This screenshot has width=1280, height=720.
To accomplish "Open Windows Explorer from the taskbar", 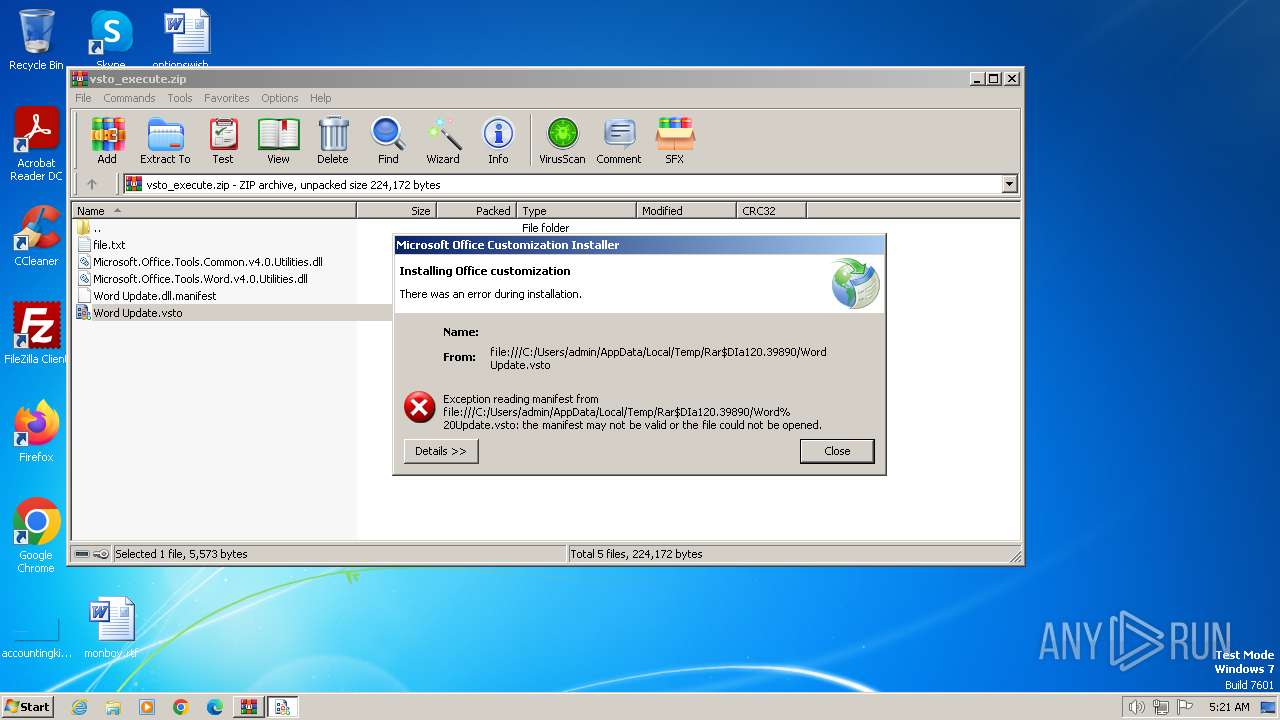I will [113, 707].
